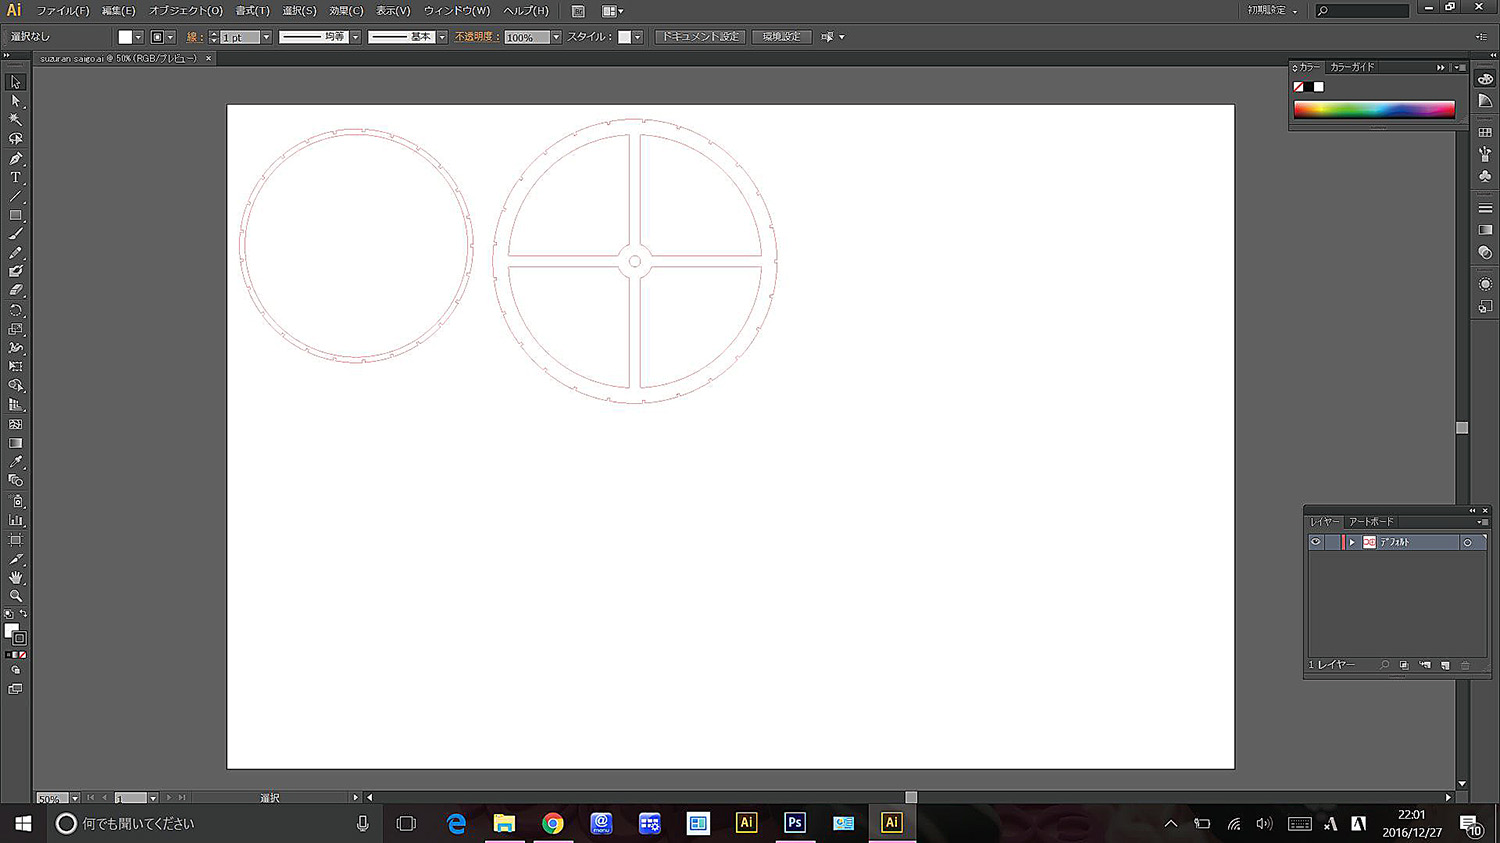Select the Type tool
The image size is (1500, 843).
pyautogui.click(x=15, y=177)
